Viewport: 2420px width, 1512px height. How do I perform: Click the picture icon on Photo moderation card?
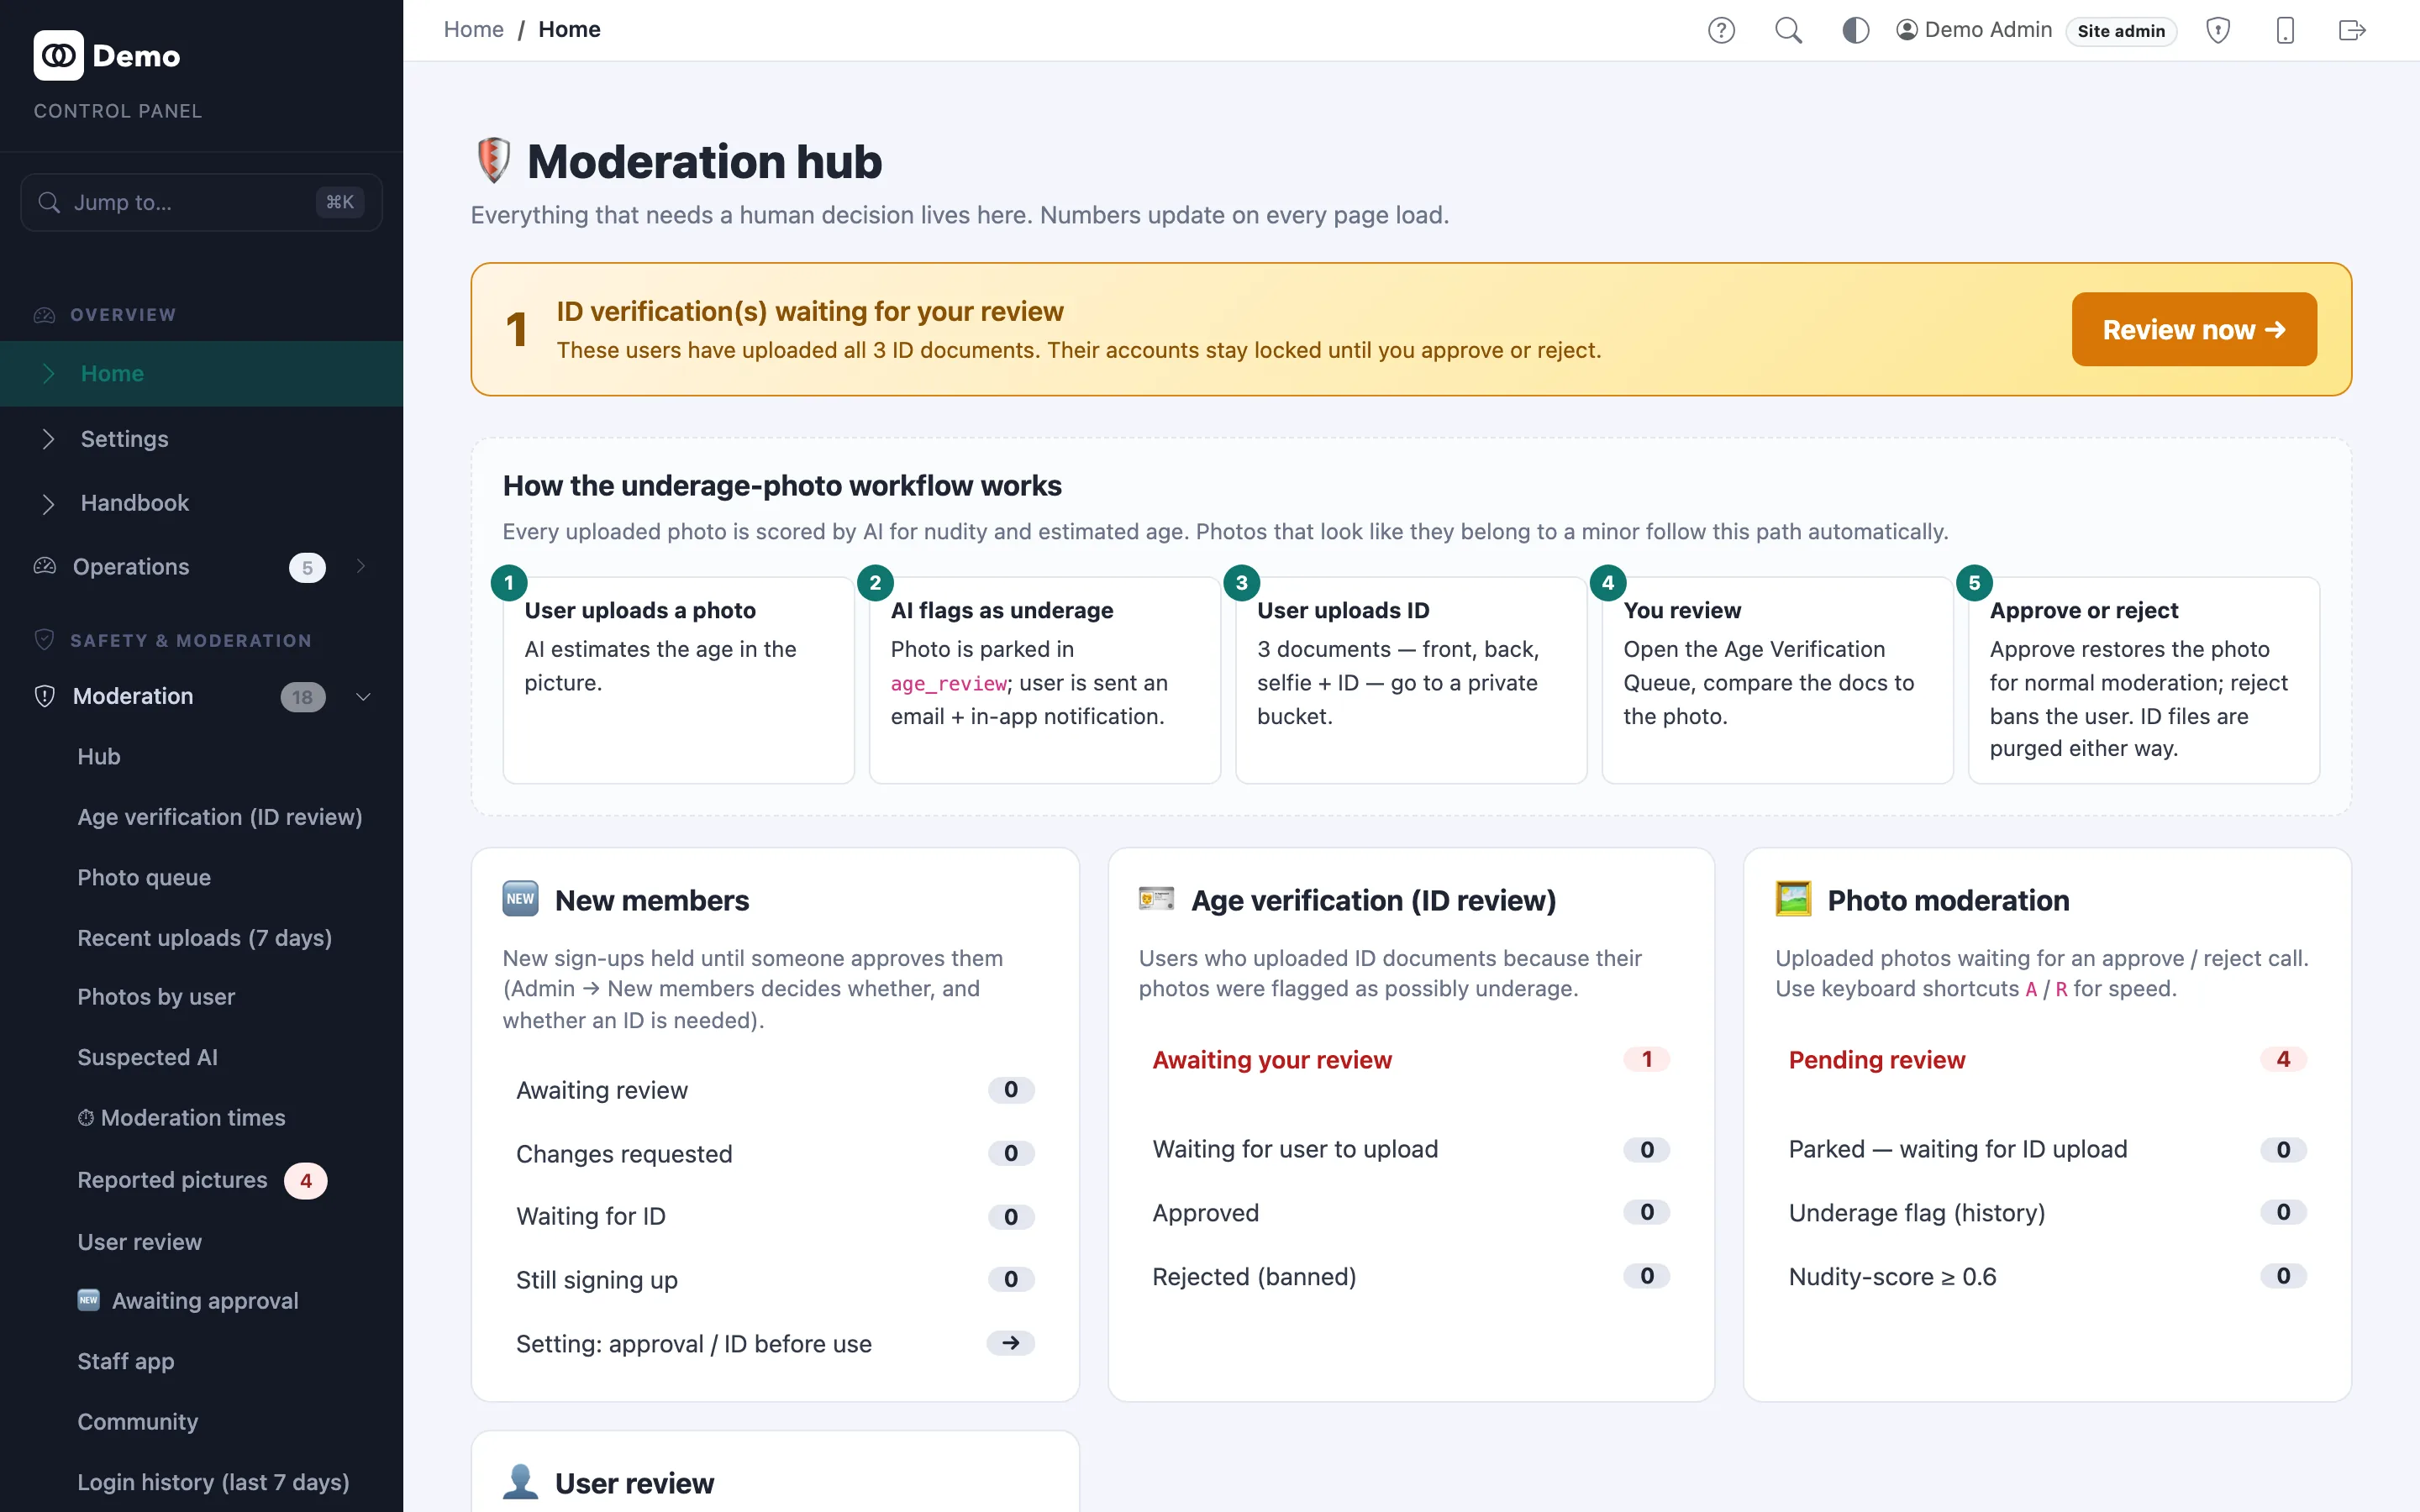pyautogui.click(x=1793, y=899)
